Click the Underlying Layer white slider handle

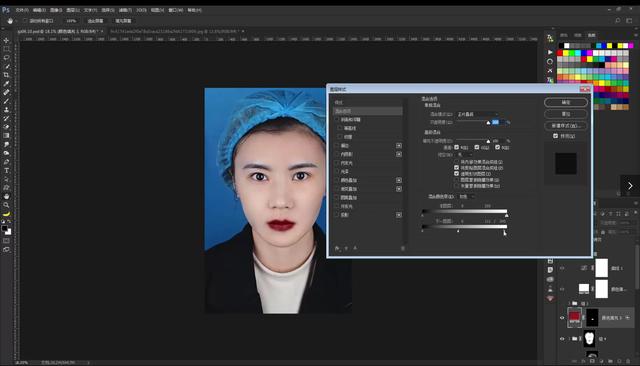[x=504, y=231]
